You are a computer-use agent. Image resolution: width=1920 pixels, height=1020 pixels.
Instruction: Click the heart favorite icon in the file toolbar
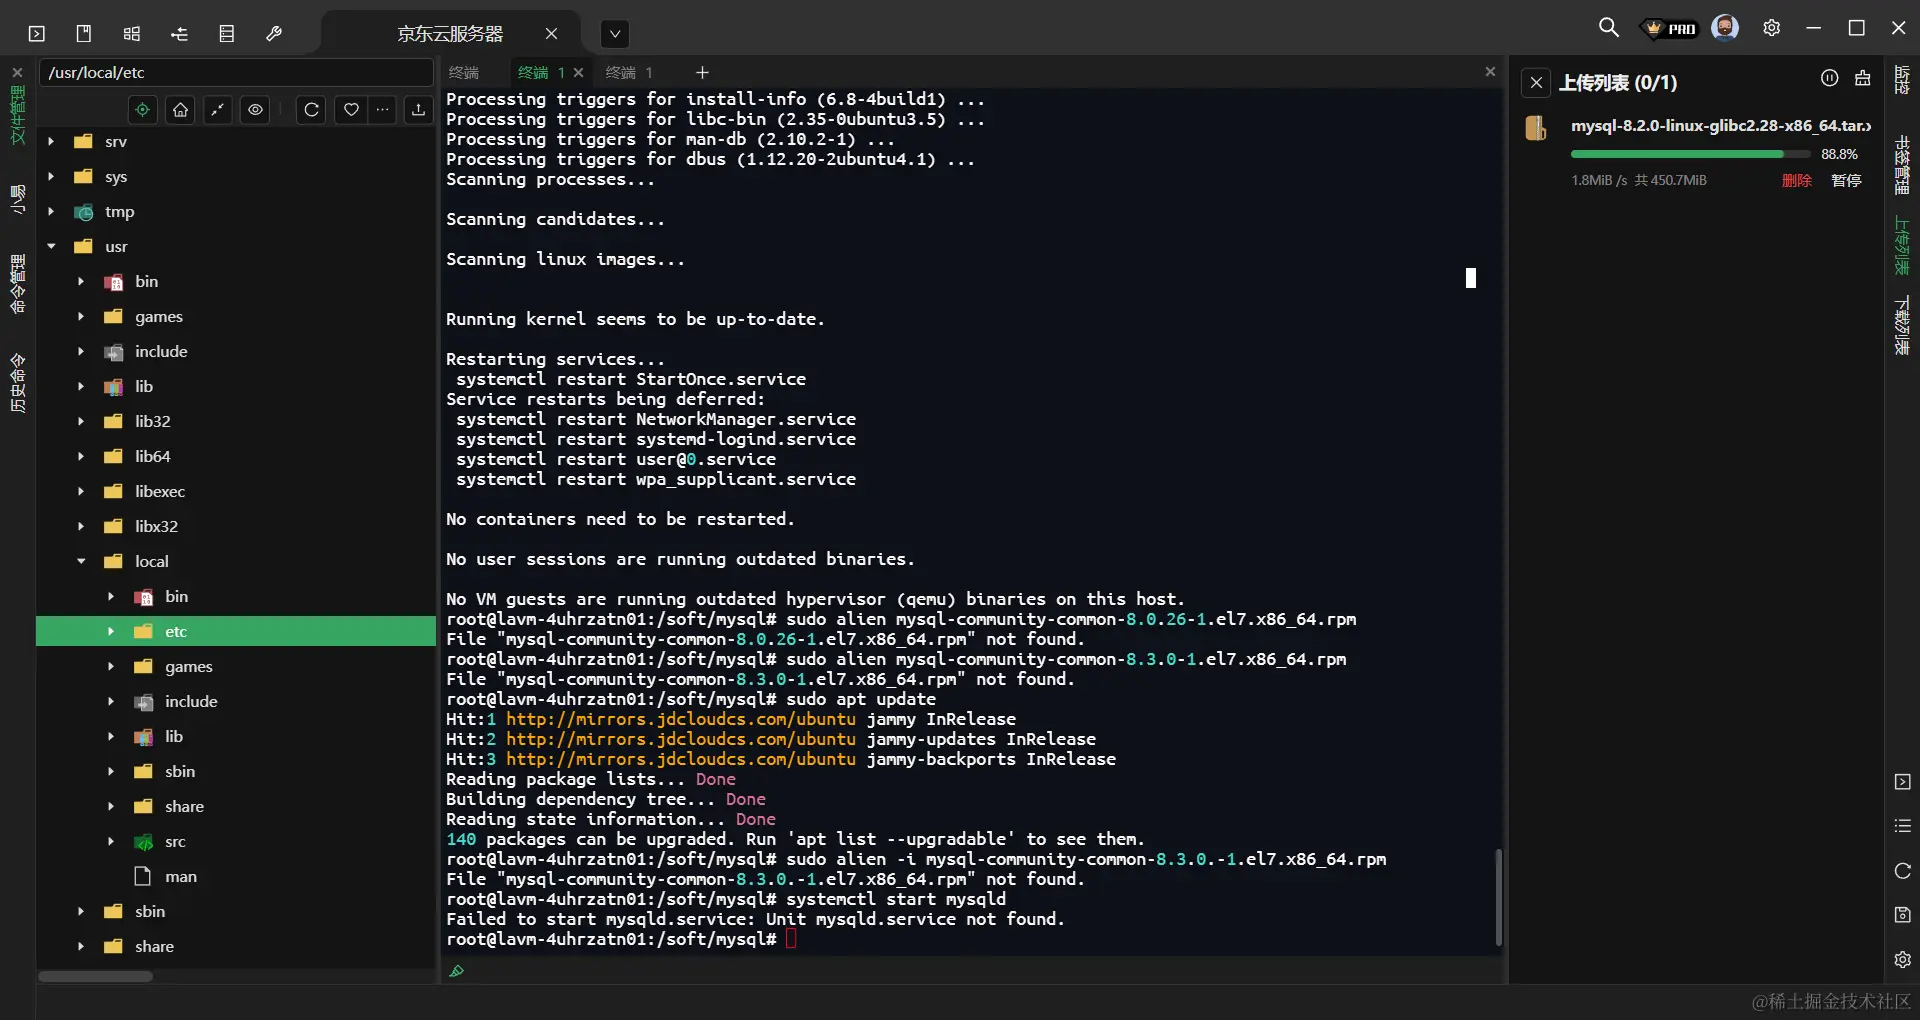pyautogui.click(x=351, y=110)
